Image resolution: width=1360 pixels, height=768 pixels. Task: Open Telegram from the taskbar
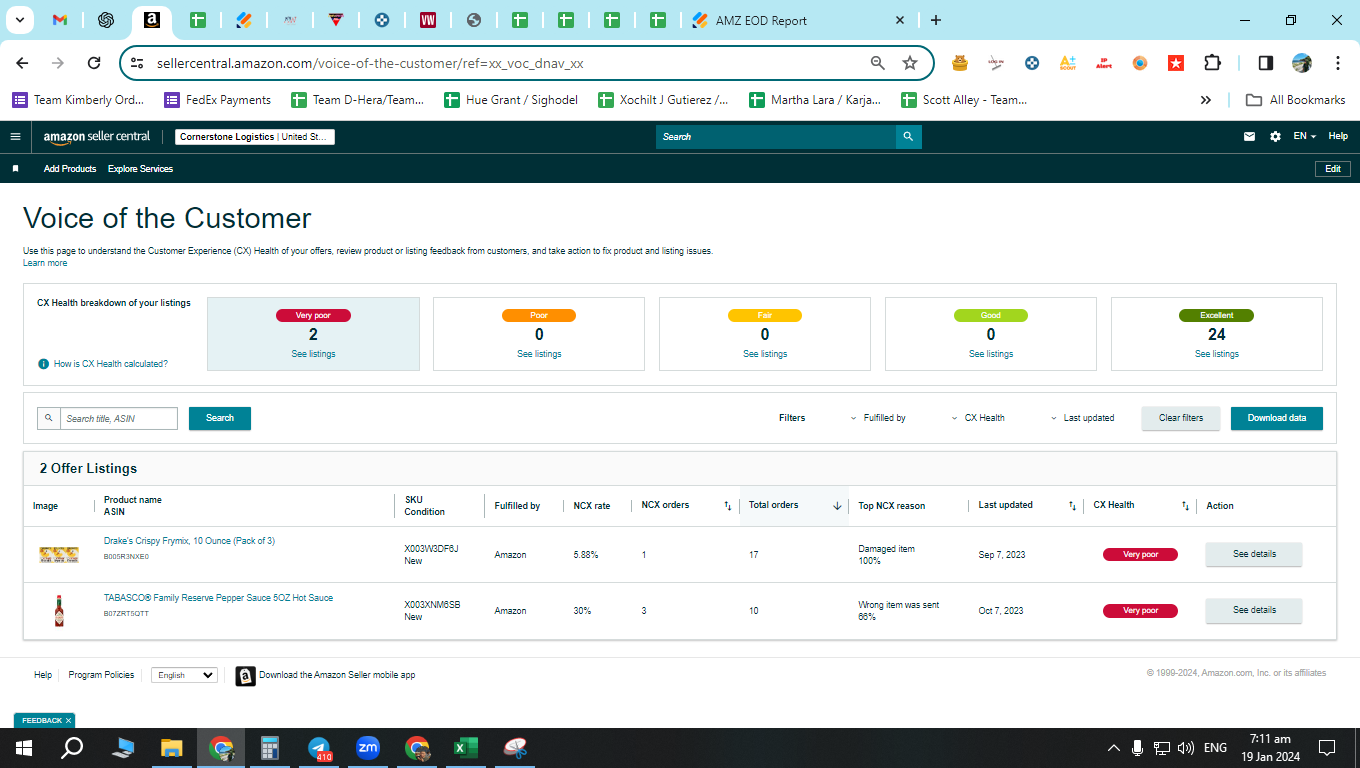click(x=320, y=748)
